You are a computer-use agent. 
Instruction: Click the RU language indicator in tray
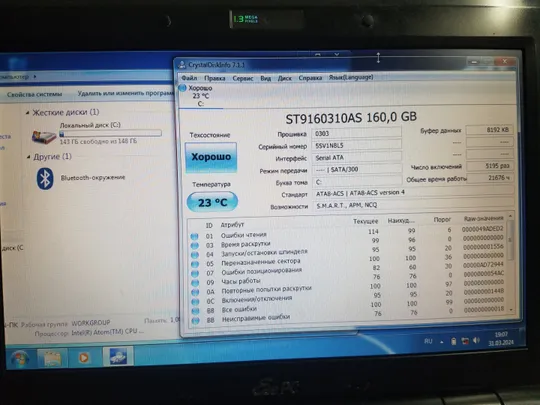pyautogui.click(x=428, y=341)
